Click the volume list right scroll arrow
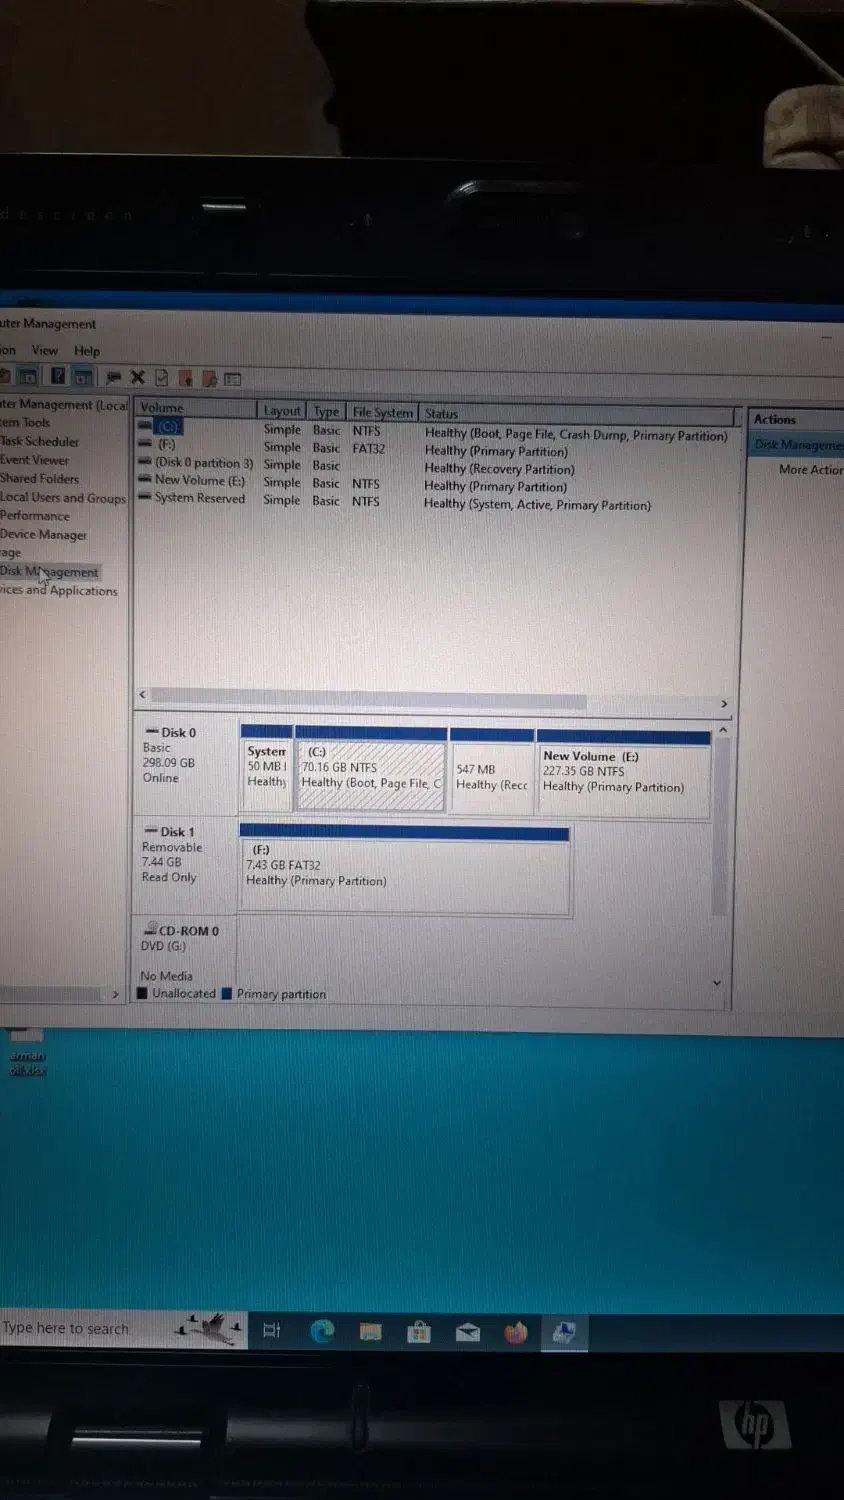 724,704
